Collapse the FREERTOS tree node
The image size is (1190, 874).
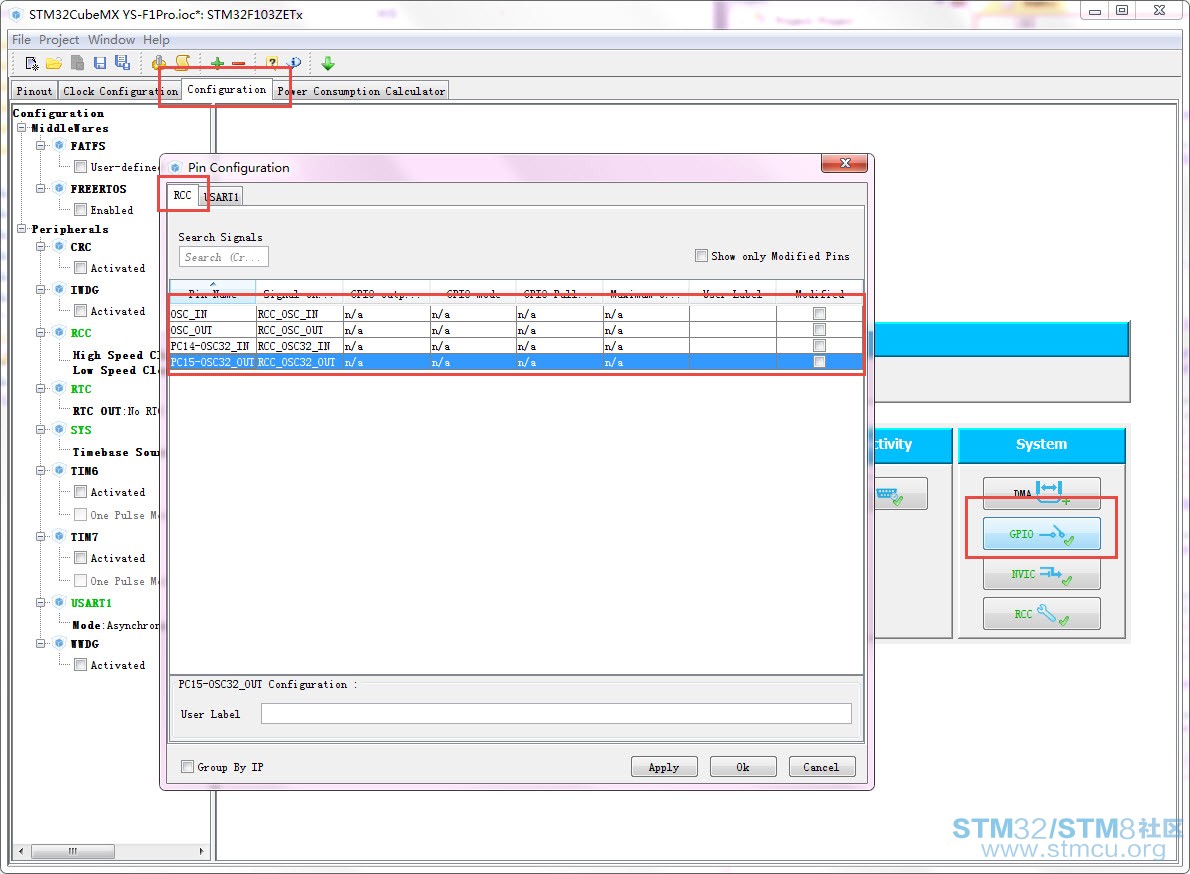(41, 188)
